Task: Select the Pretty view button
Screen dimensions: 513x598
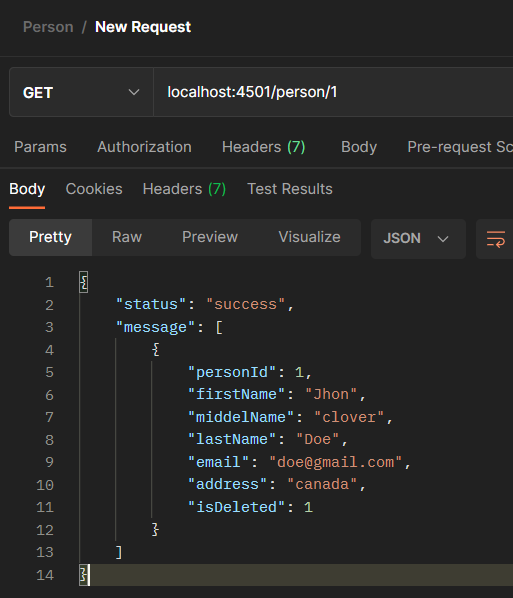Action: pos(50,237)
